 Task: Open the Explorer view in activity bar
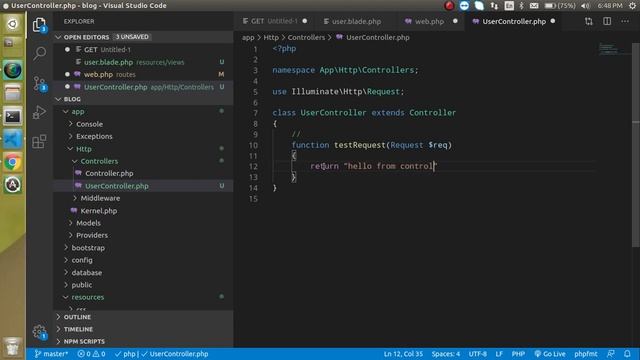39,25
